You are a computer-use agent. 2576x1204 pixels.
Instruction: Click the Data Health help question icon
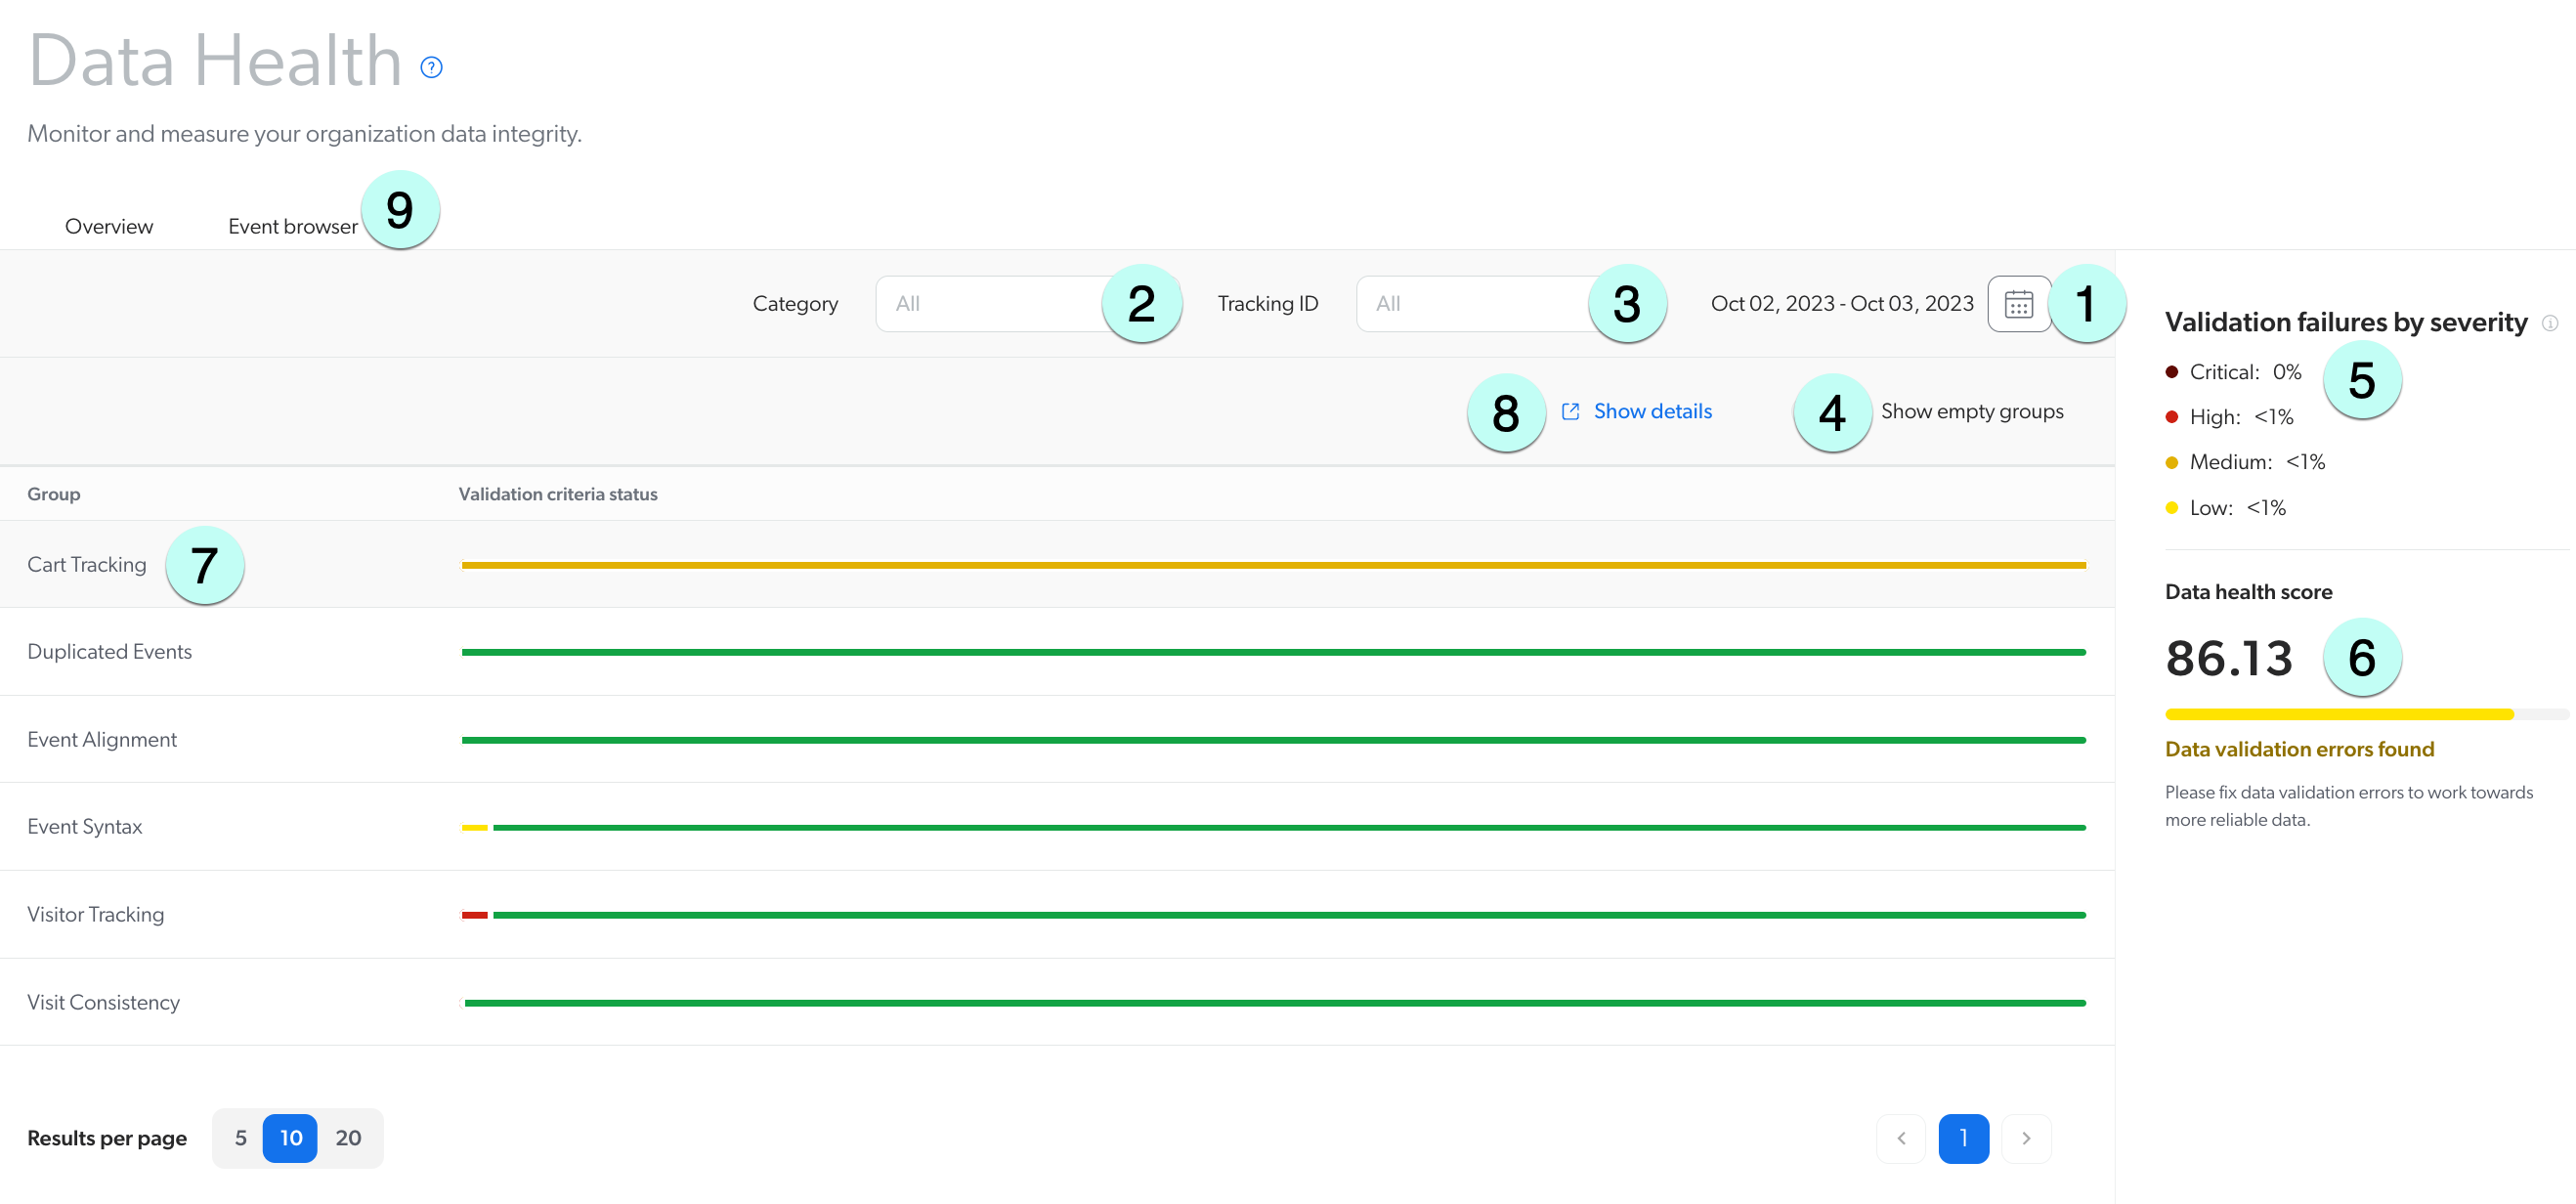pos(431,67)
